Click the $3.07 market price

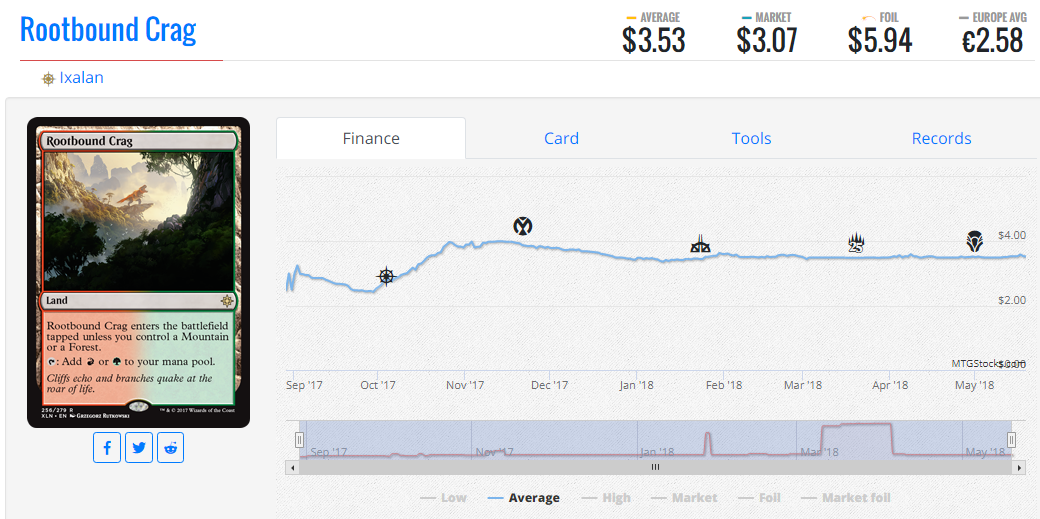click(x=767, y=40)
